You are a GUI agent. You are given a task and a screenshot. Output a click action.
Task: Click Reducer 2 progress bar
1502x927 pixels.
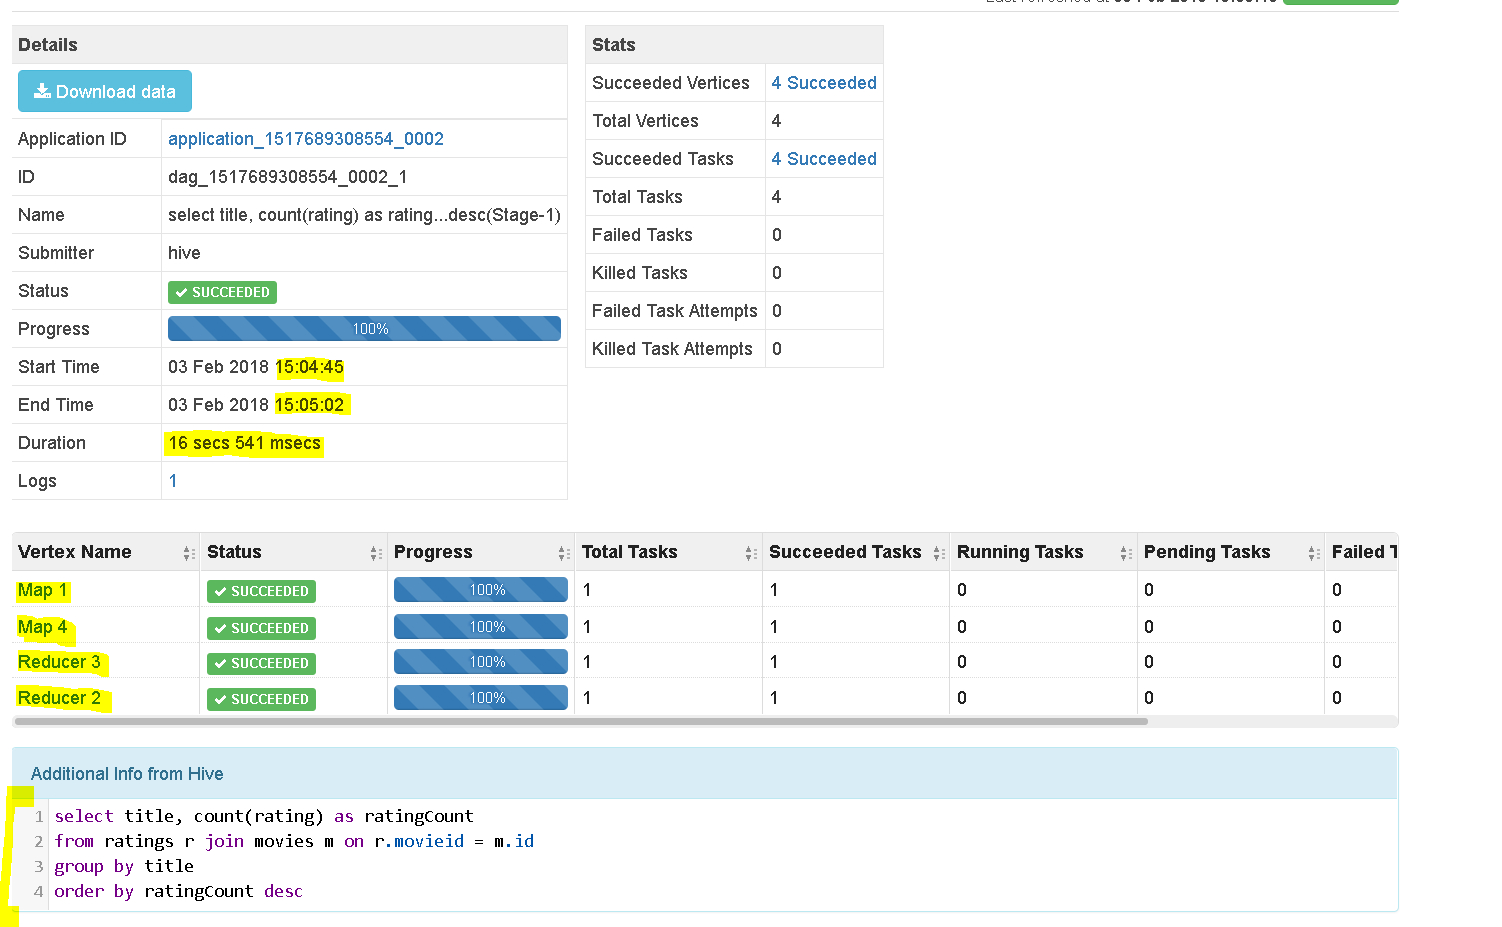(x=481, y=698)
